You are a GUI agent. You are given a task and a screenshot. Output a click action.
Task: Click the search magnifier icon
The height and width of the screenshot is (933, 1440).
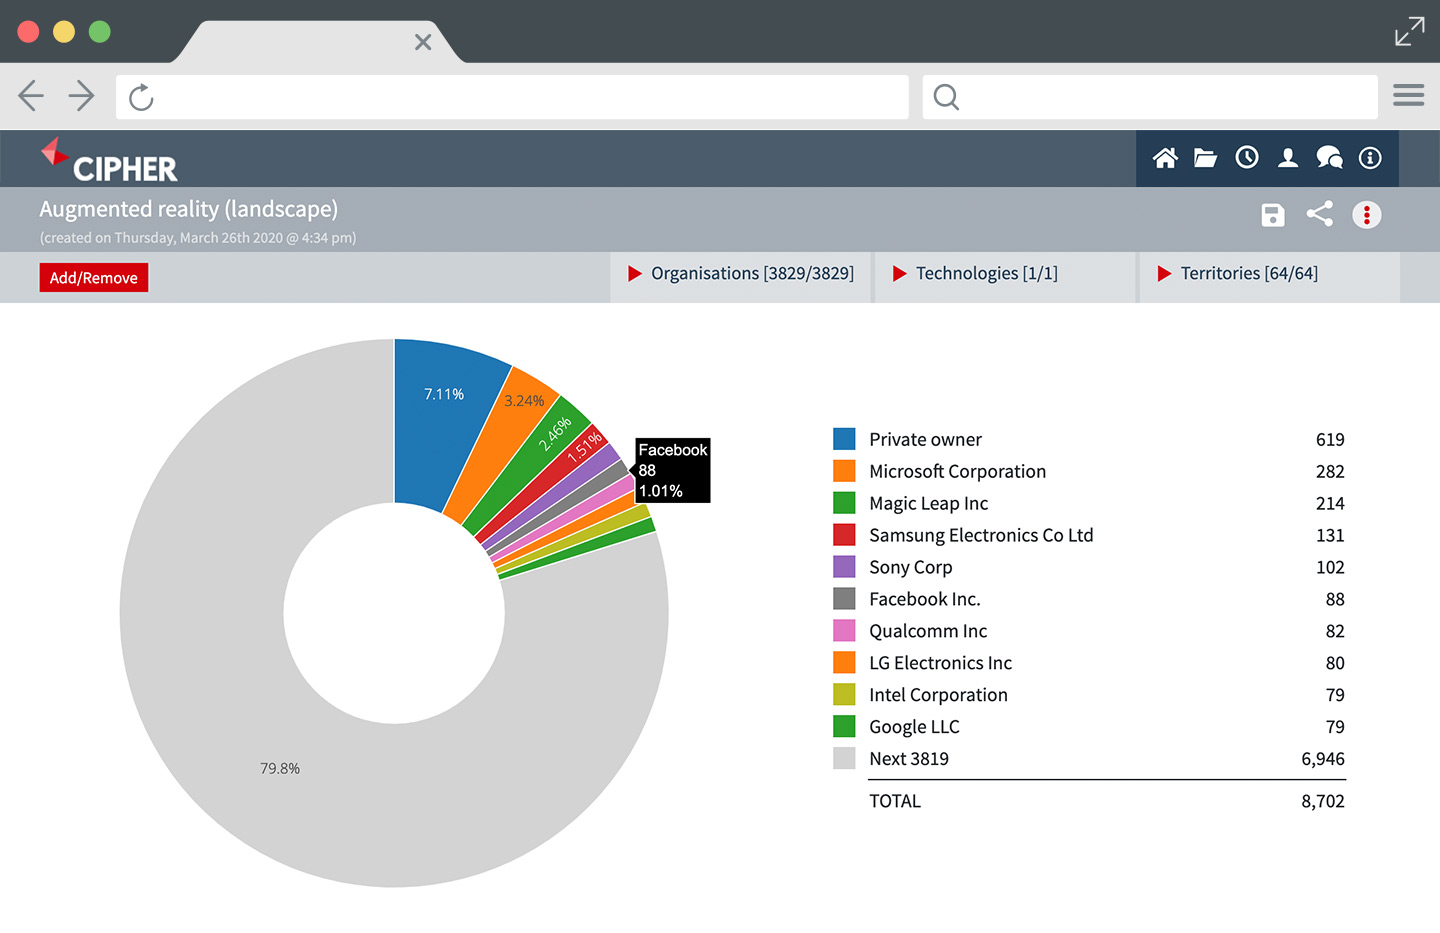point(946,97)
